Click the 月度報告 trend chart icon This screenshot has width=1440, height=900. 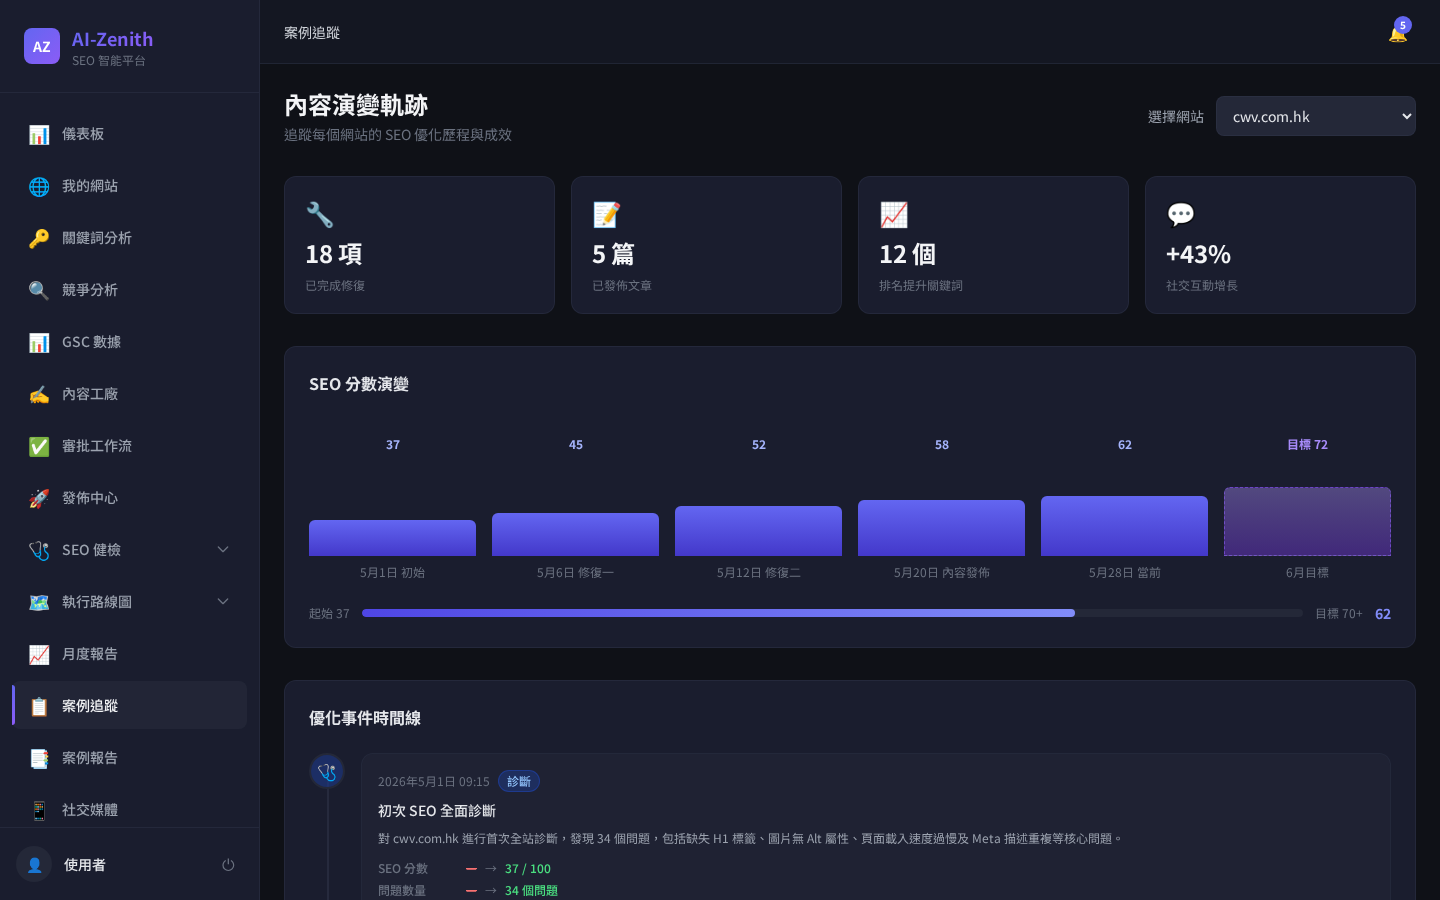[39, 654]
